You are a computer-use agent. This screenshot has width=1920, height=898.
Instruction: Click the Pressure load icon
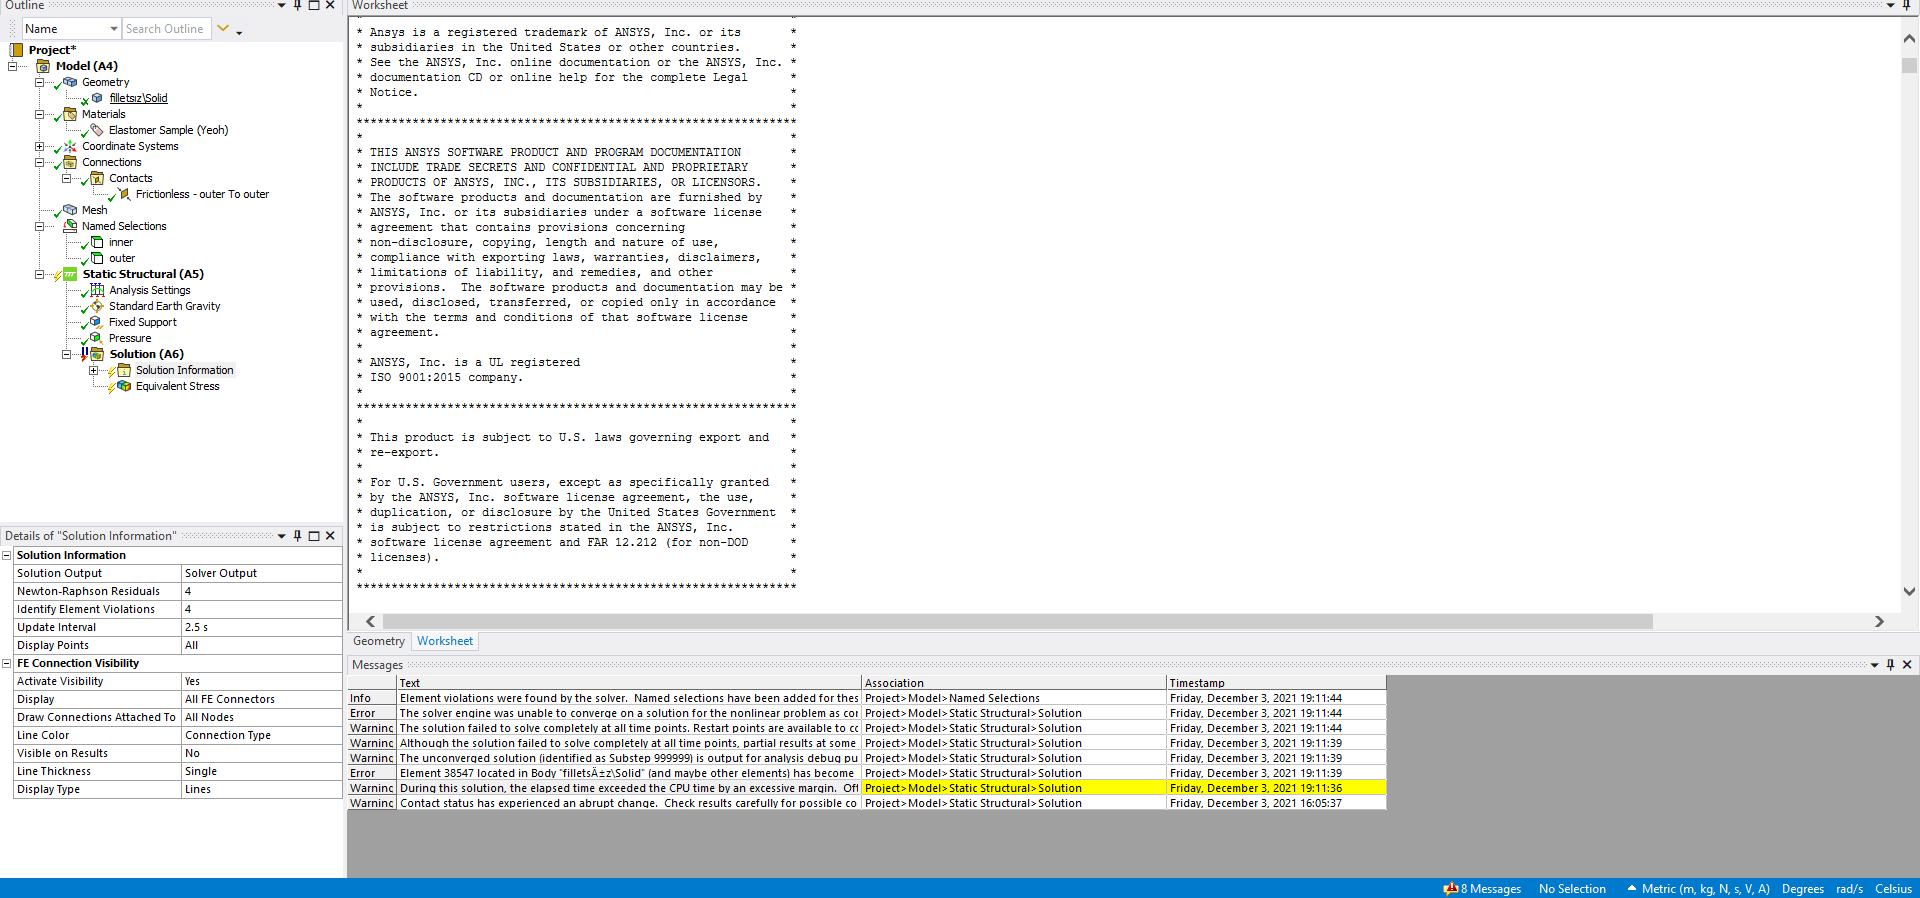point(97,338)
